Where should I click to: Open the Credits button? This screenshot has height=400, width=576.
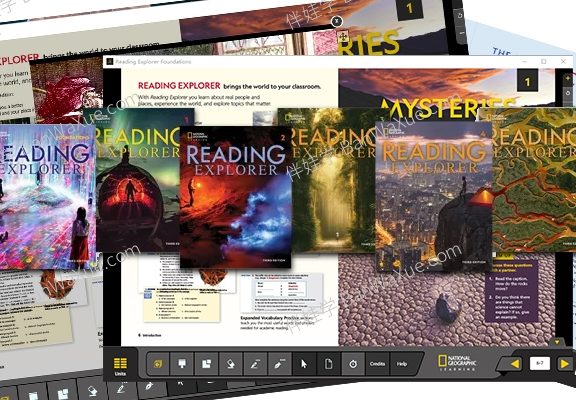coord(377,364)
